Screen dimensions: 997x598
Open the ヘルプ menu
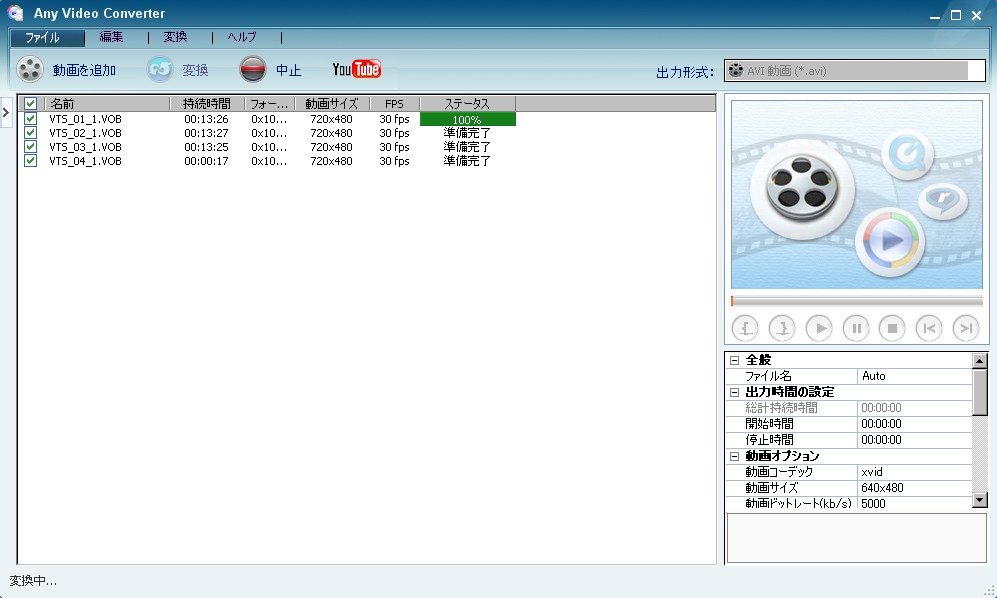[242, 37]
